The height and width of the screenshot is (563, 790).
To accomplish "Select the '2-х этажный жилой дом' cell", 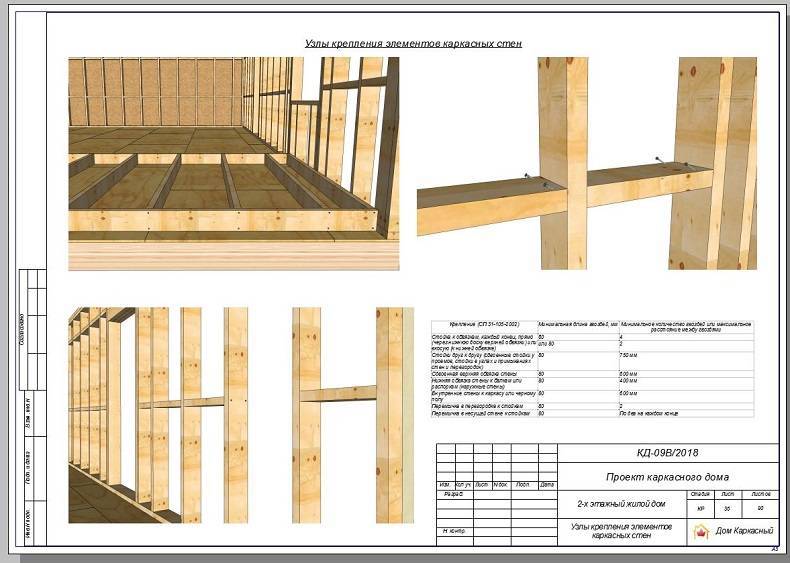I will pos(622,504).
